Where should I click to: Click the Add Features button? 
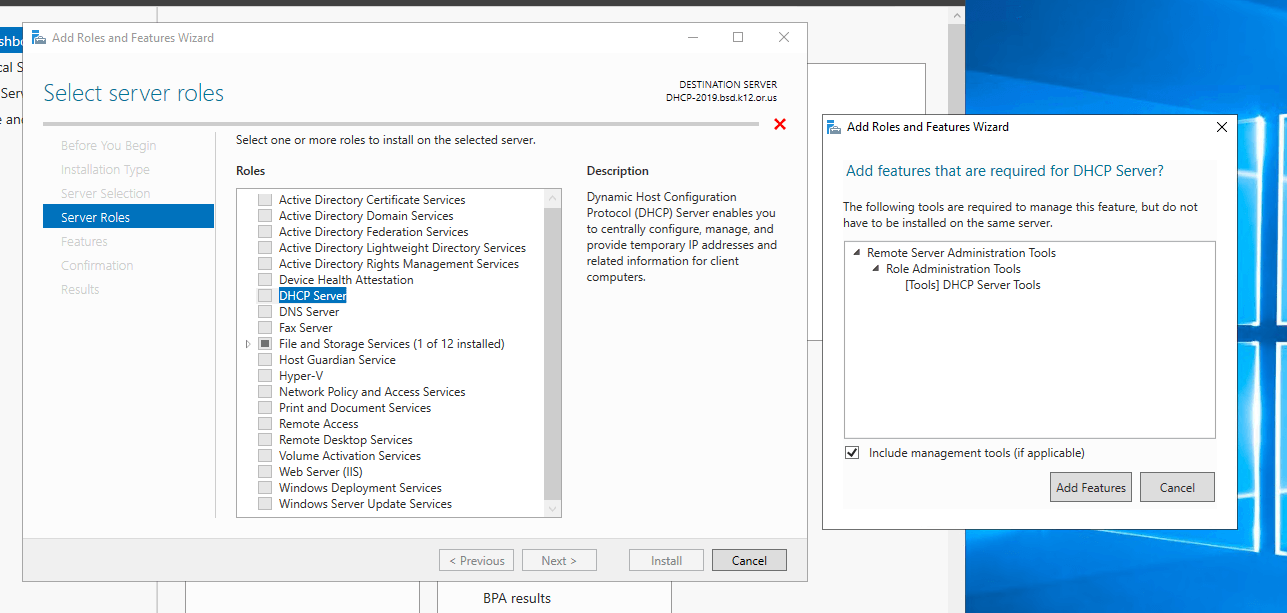point(1091,487)
